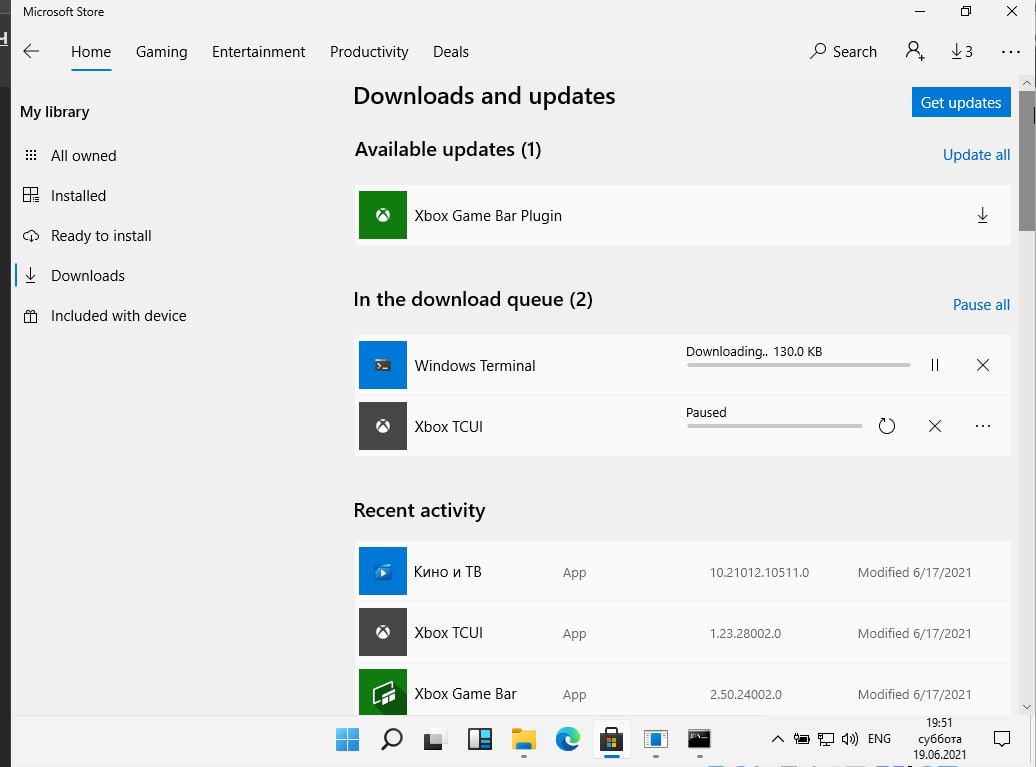Click the Xbox TCUI paused progress bar
The height and width of the screenshot is (767, 1036).
click(x=774, y=426)
